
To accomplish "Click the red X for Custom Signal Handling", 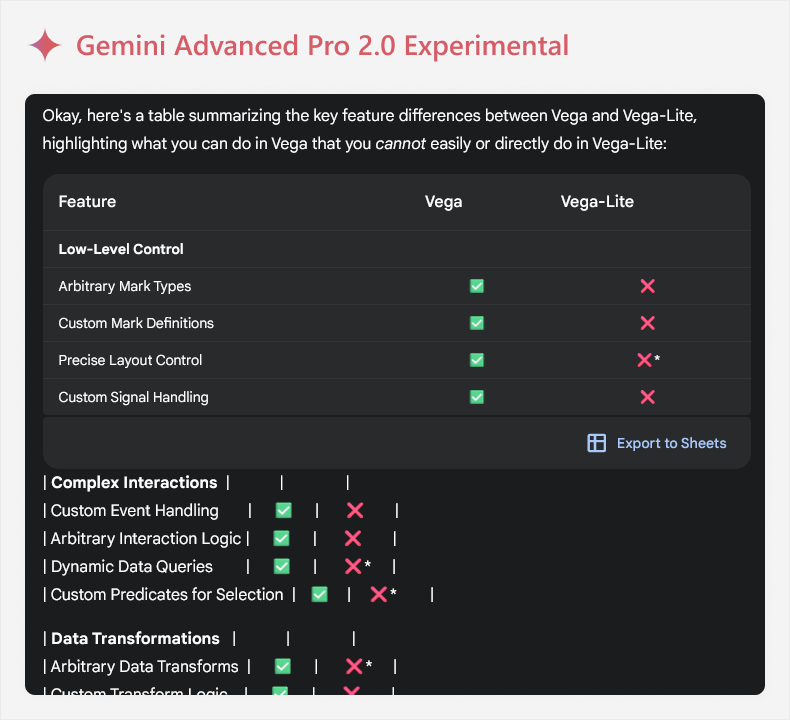I will click(x=647, y=397).
